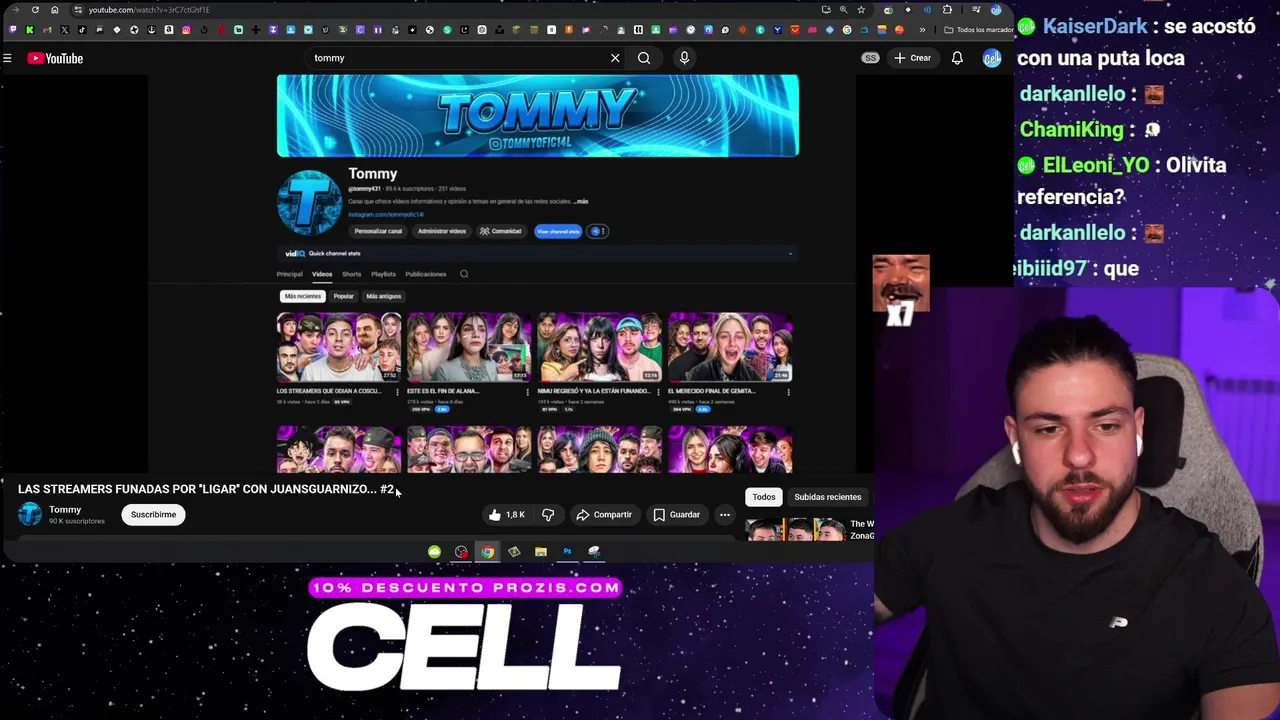The height and width of the screenshot is (720, 1280).
Task: Click the channel search magnifier icon
Action: (x=464, y=274)
